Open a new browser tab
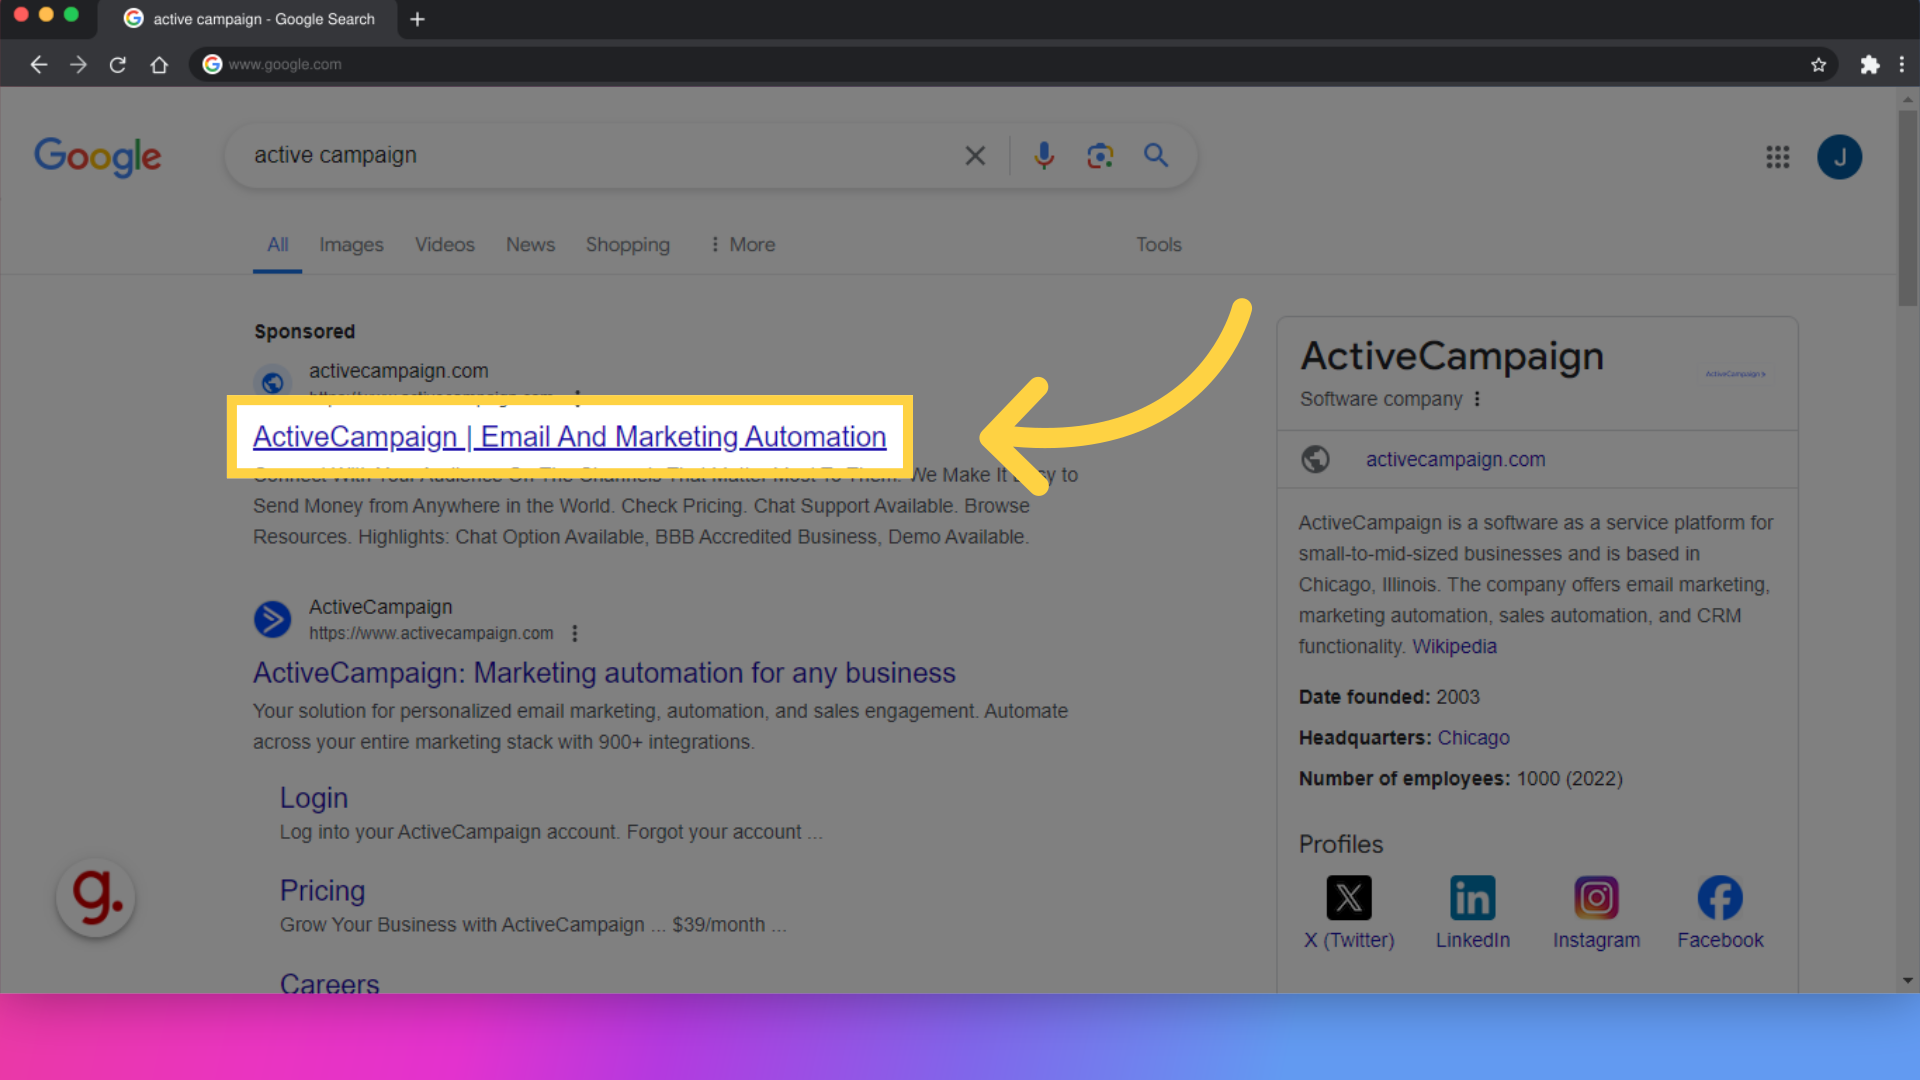This screenshot has width=1920, height=1080. point(418,19)
